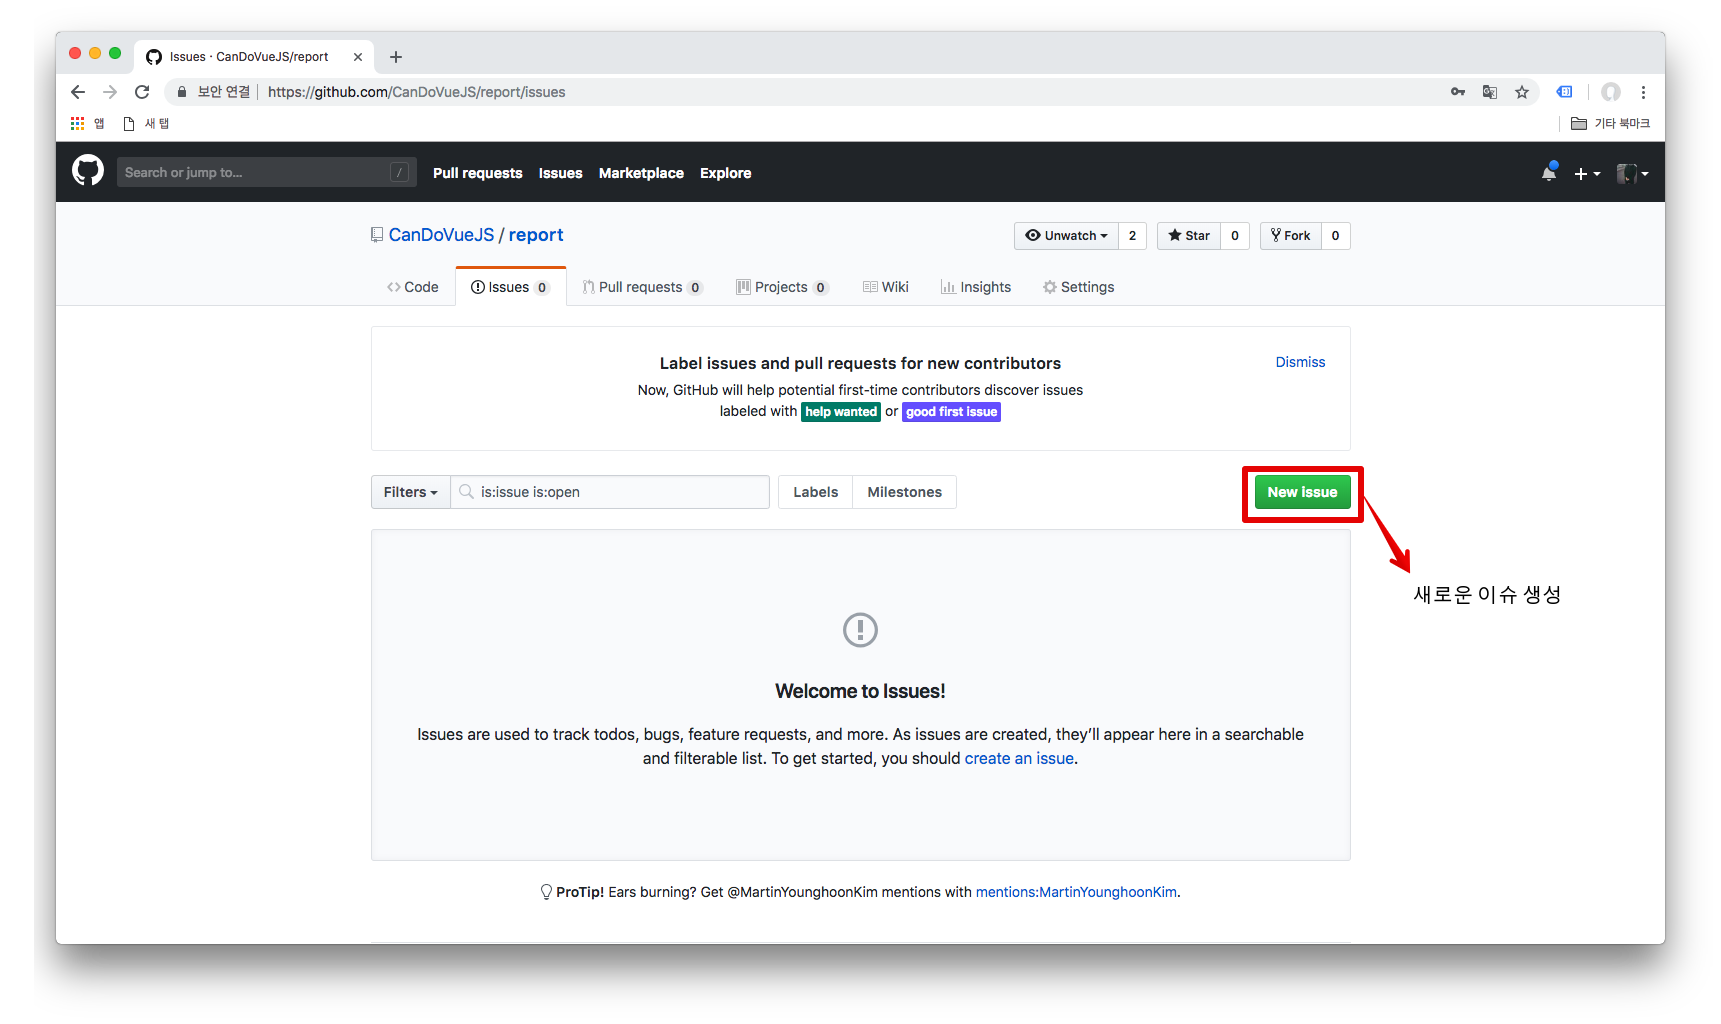The image size is (1721, 1024).
Task: Click the good first issue label
Action: pyautogui.click(x=951, y=412)
